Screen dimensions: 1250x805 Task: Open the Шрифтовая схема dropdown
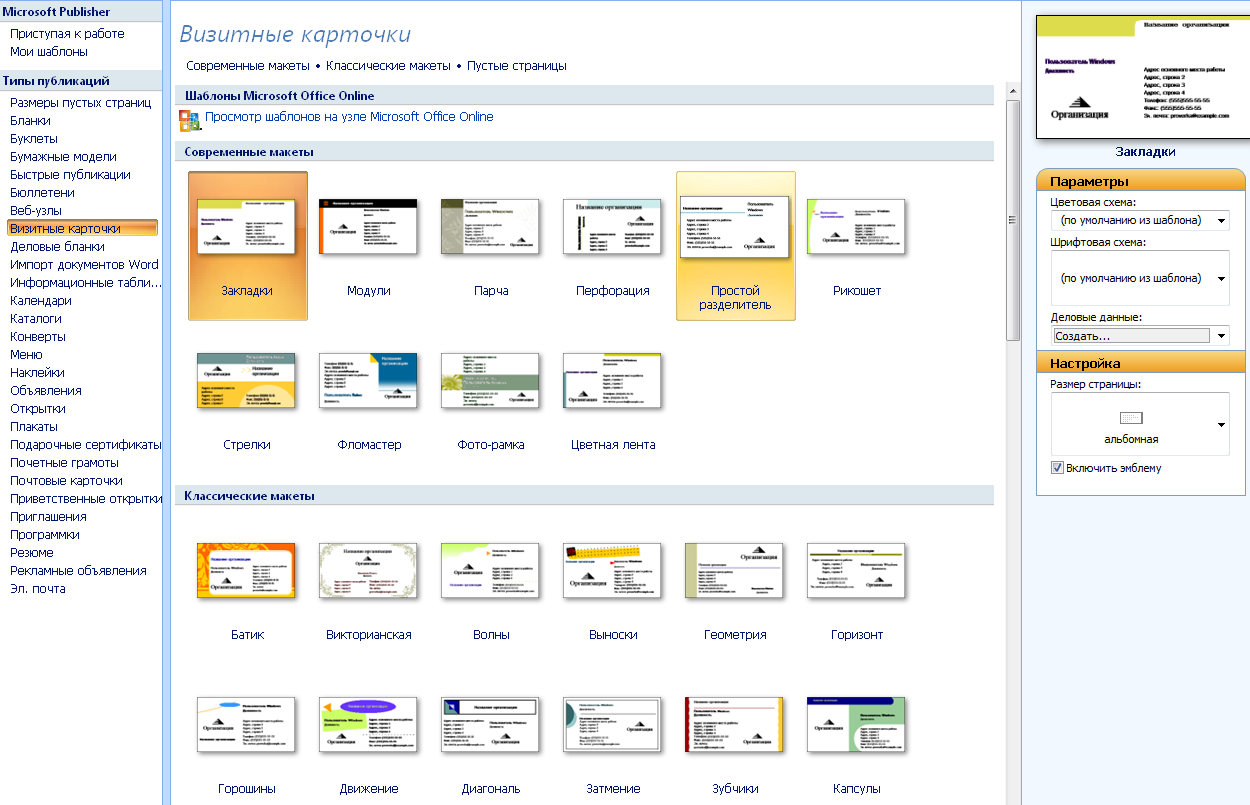1140,278
